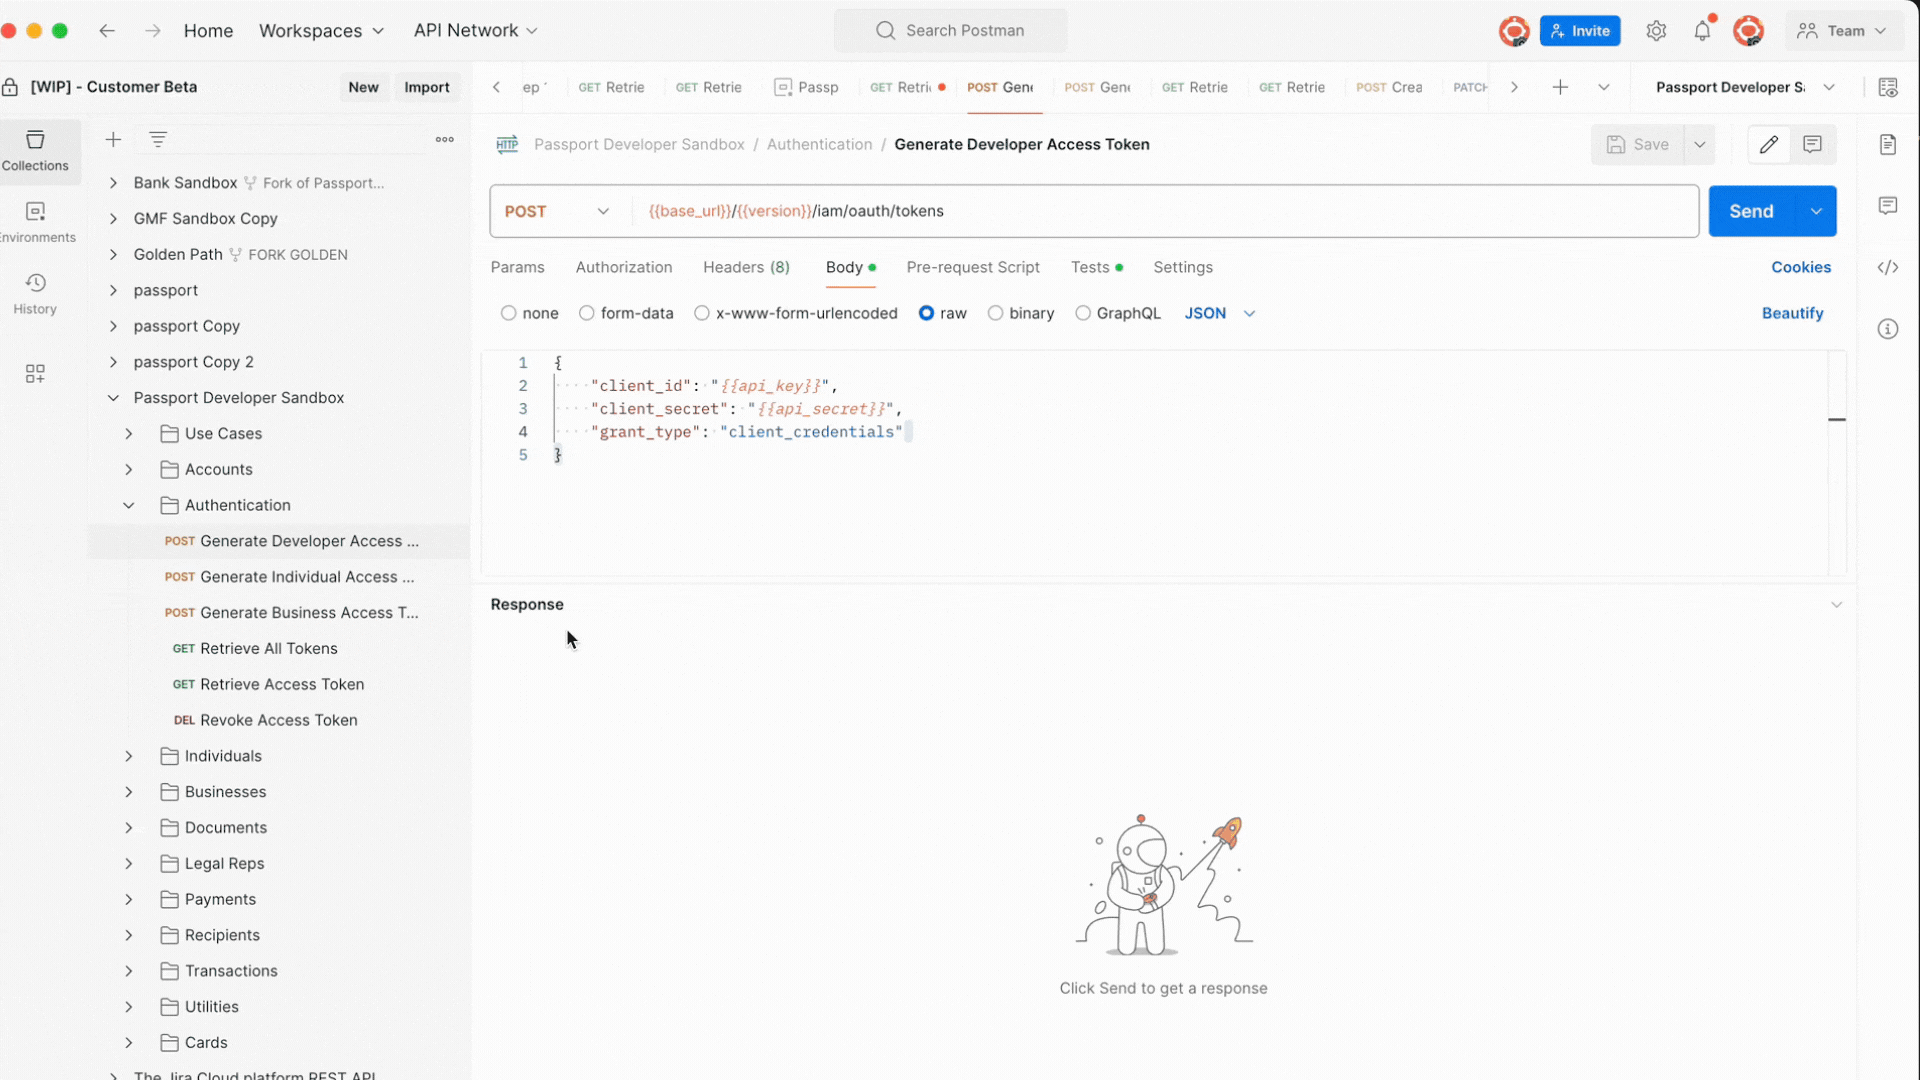This screenshot has height=1080, width=1920.
Task: Open the configure workspace sidebar grid icon
Action: 35,373
